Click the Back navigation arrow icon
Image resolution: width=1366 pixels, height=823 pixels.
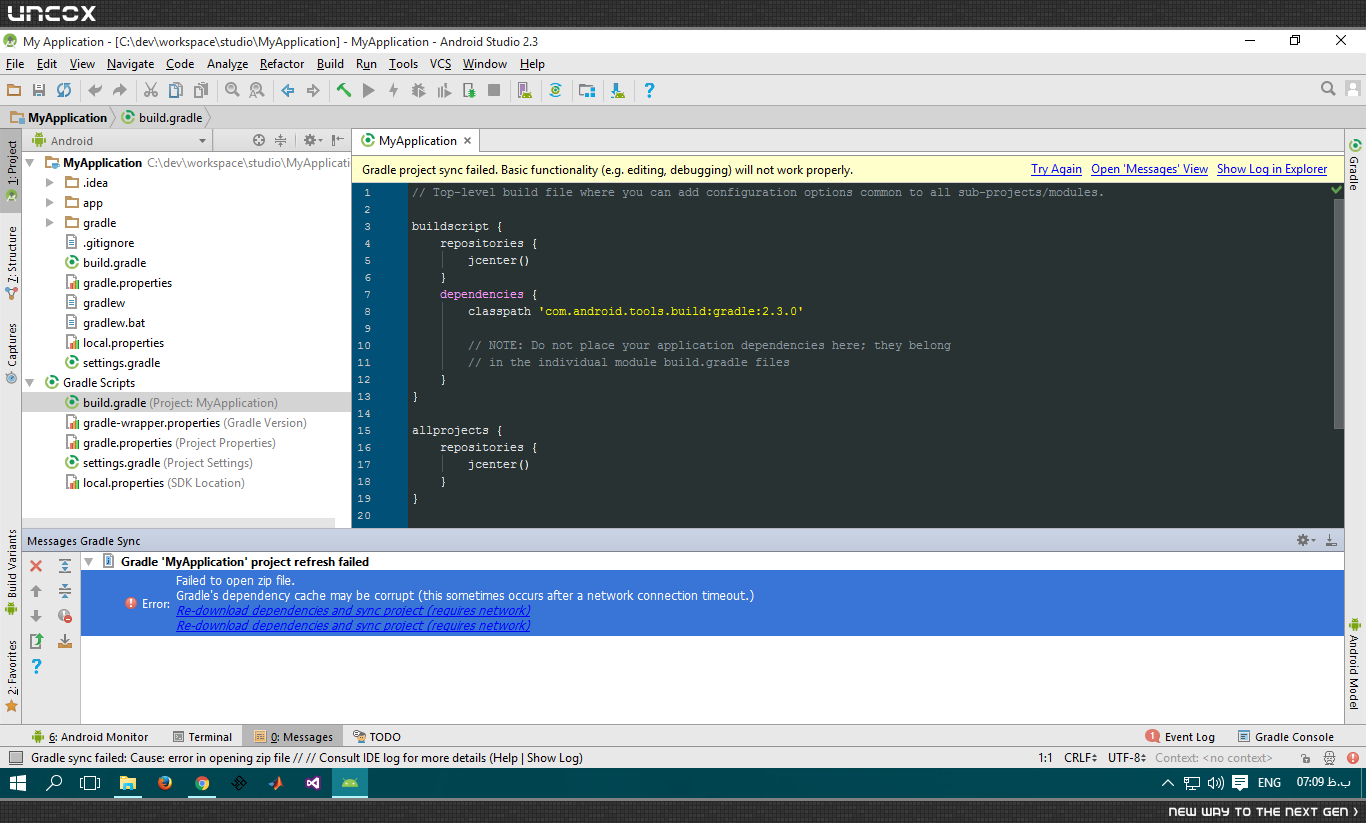tap(288, 90)
